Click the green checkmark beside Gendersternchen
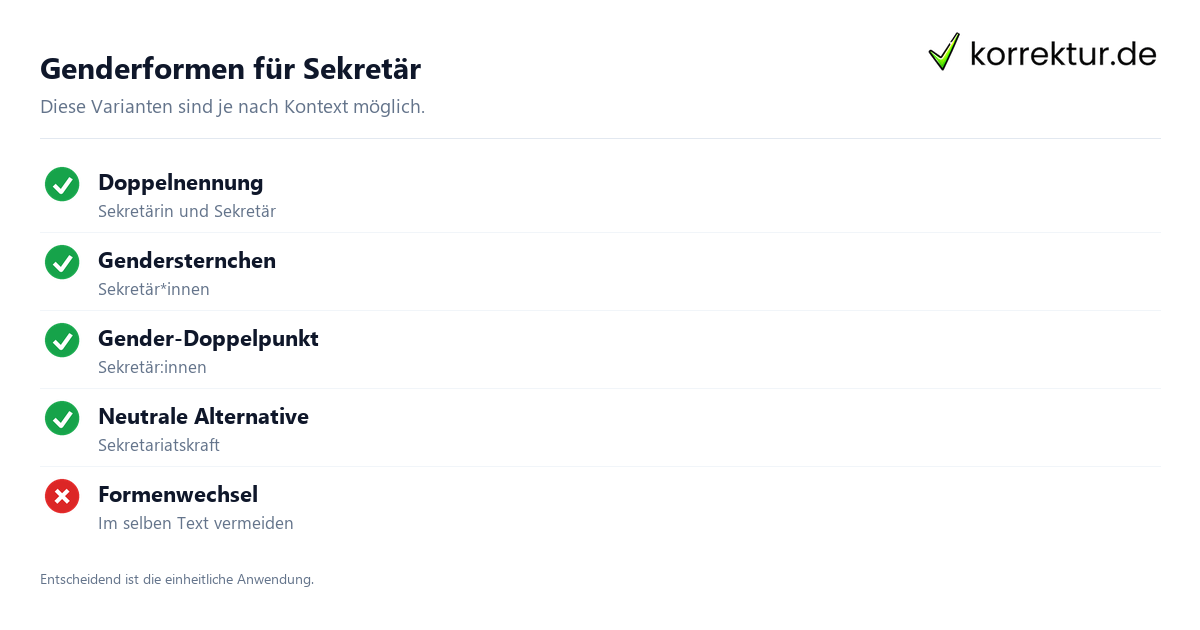 point(62,262)
